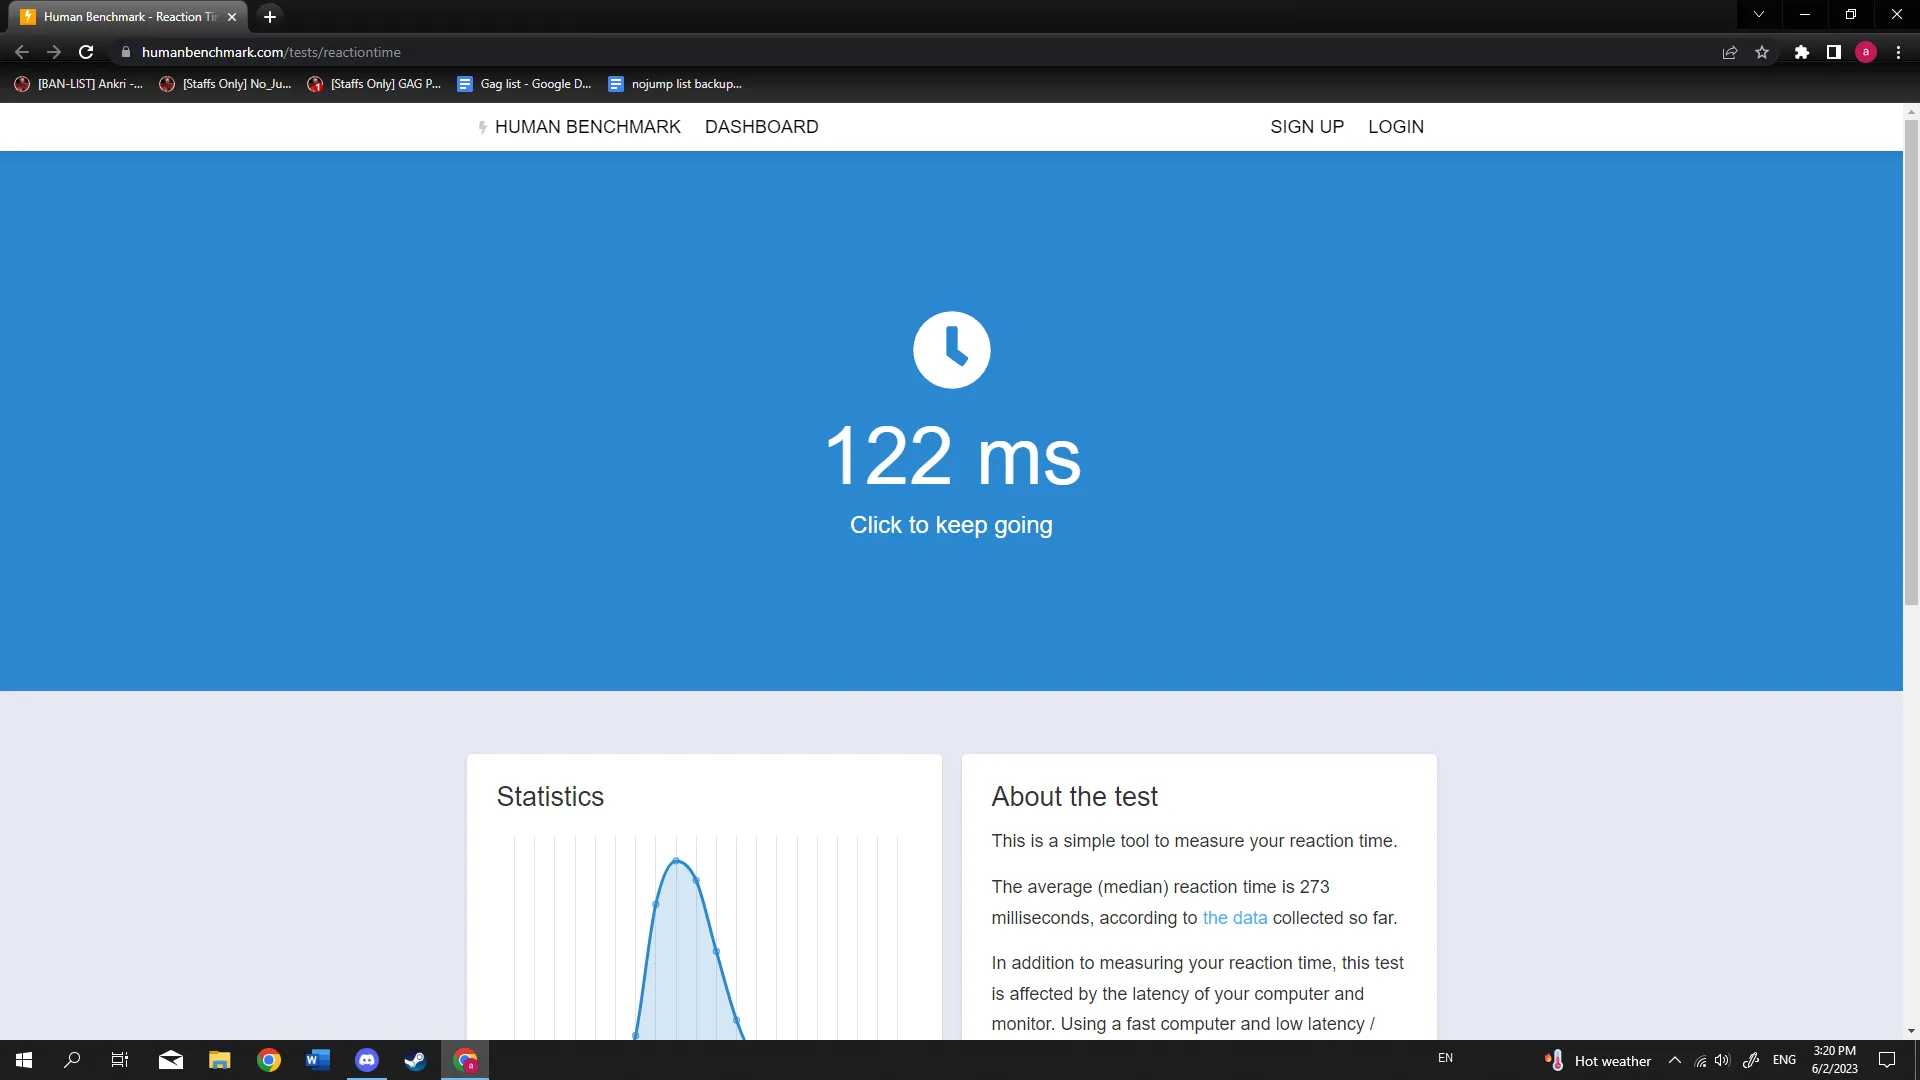This screenshot has width=1920, height=1080.
Task: Click 'Click to keep going' text
Action: coord(951,525)
